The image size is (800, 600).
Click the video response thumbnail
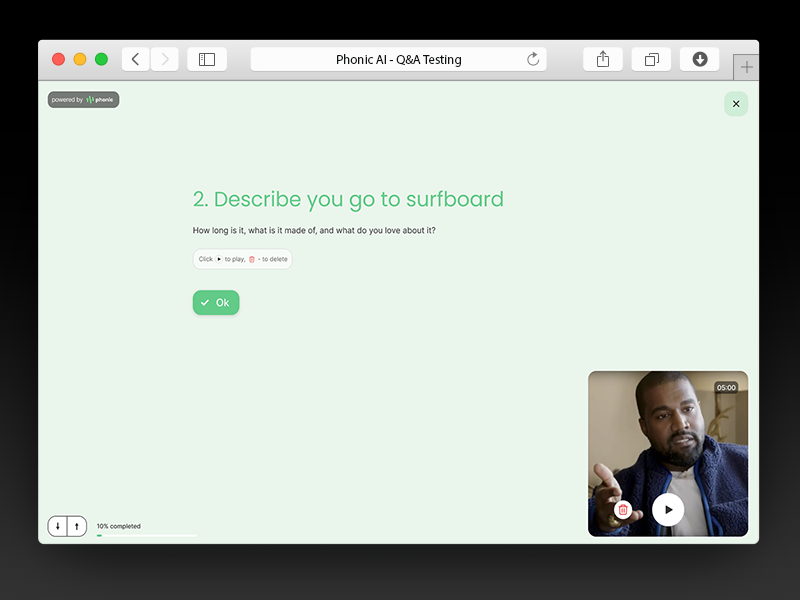point(668,454)
